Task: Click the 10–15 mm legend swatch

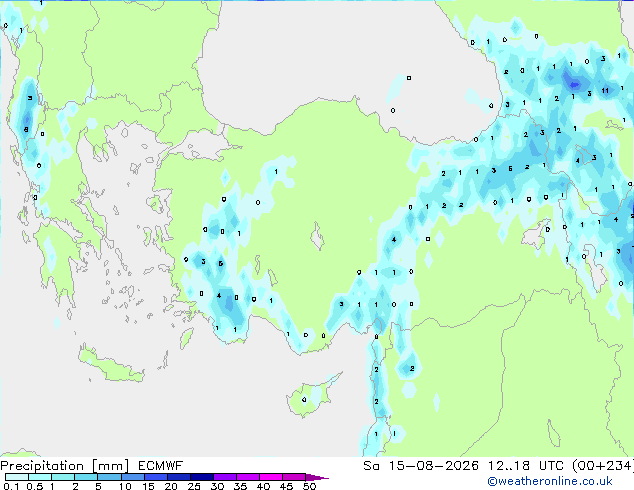Action: [132, 477]
